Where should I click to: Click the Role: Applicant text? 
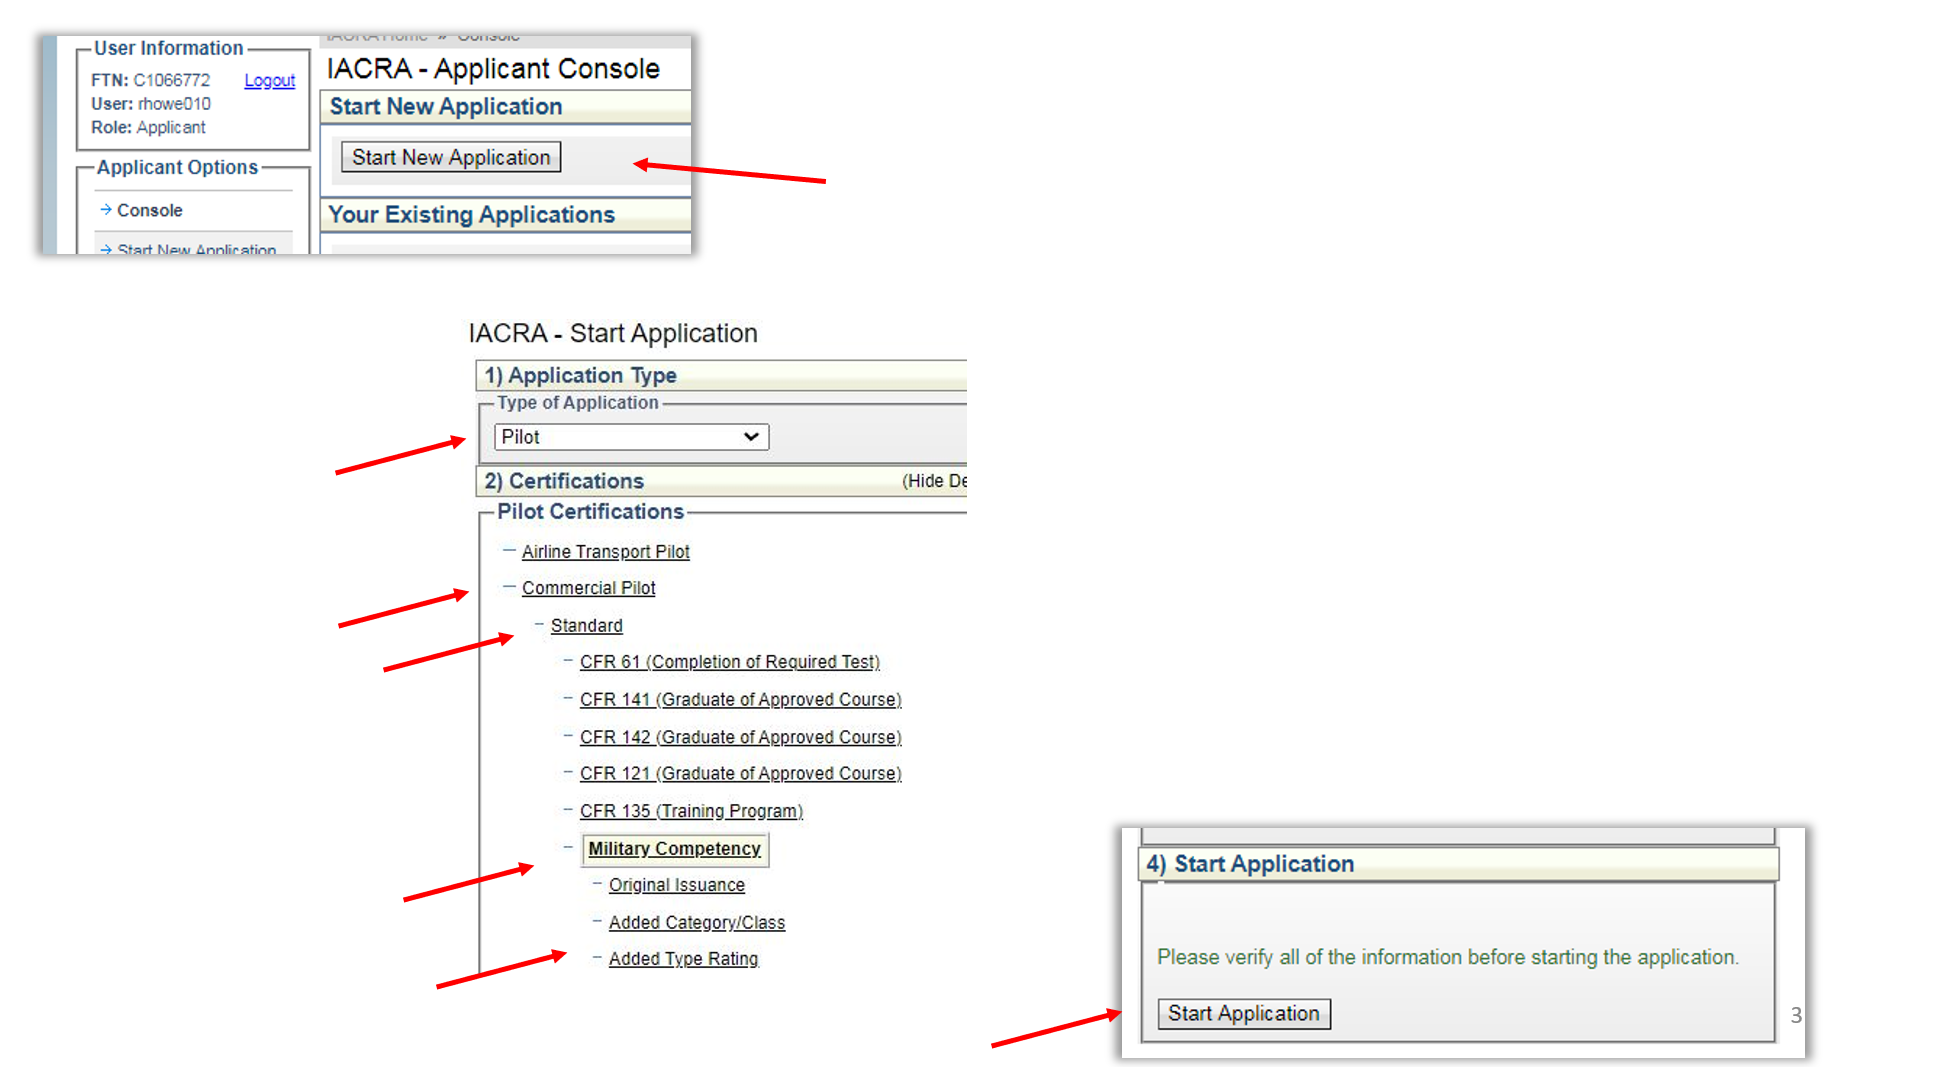click(148, 128)
